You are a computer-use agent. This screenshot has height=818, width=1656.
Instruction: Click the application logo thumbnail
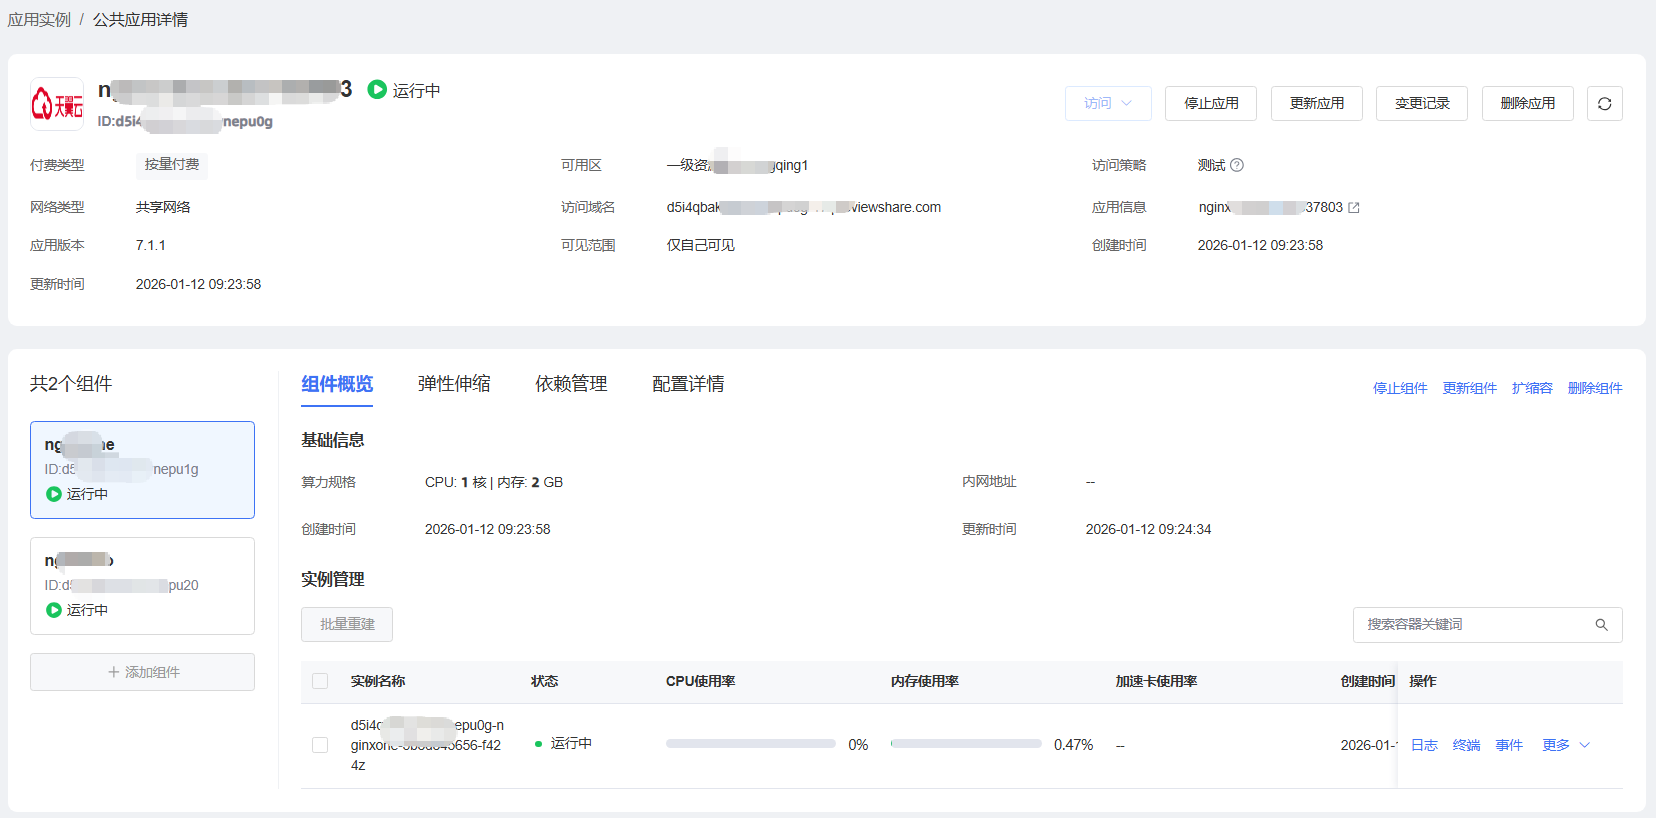(x=57, y=104)
